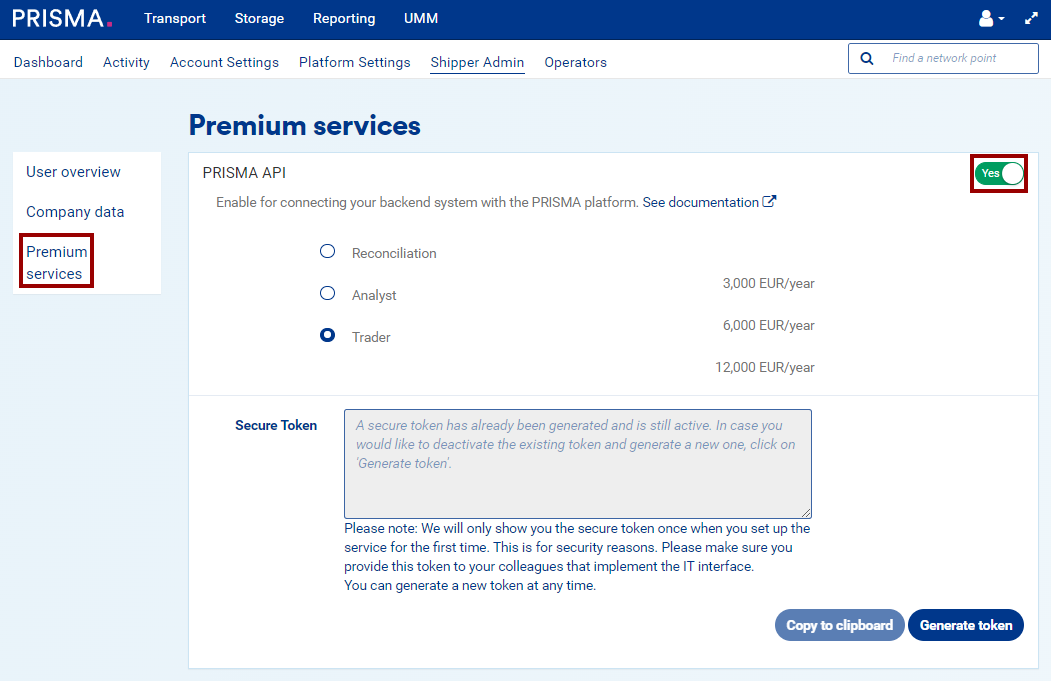Select the Analyst radio option
The image size is (1051, 681).
point(327,294)
